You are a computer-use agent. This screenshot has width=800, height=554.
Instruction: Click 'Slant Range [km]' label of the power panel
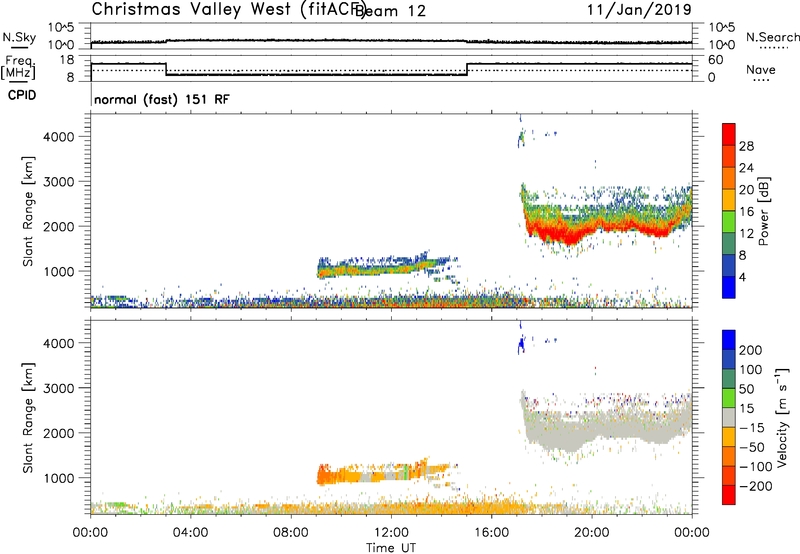28,211
